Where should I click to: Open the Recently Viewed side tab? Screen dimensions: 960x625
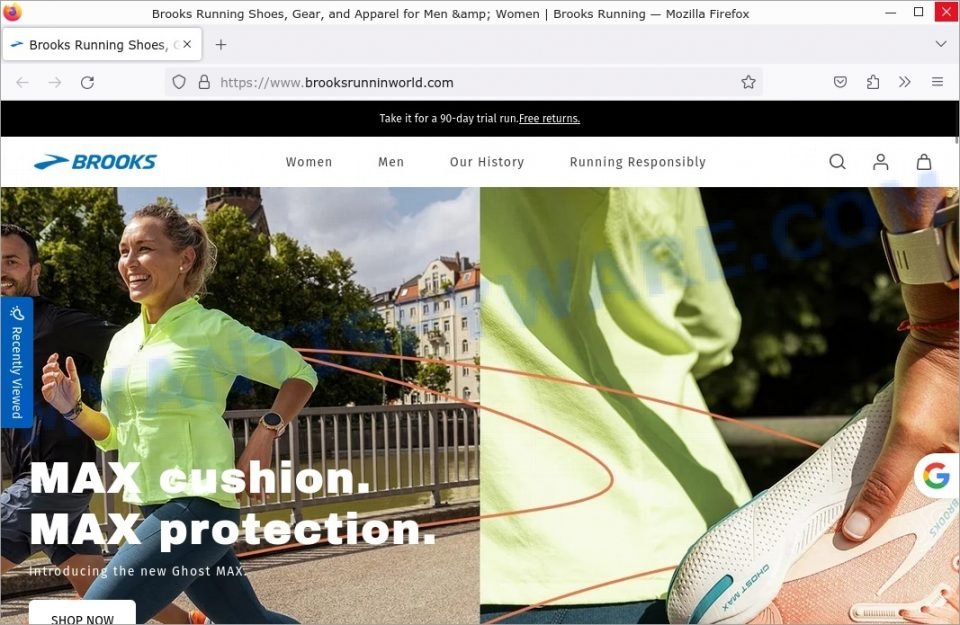pyautogui.click(x=17, y=362)
